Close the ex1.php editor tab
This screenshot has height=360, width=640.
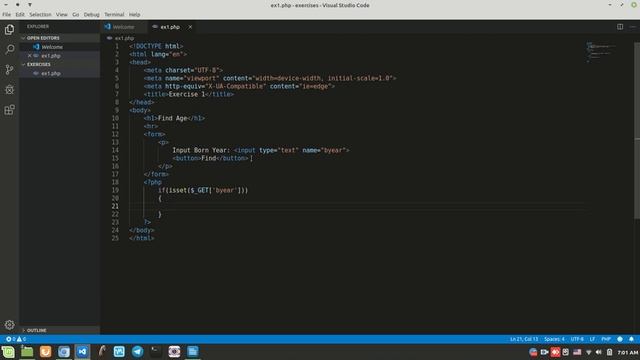[190, 27]
